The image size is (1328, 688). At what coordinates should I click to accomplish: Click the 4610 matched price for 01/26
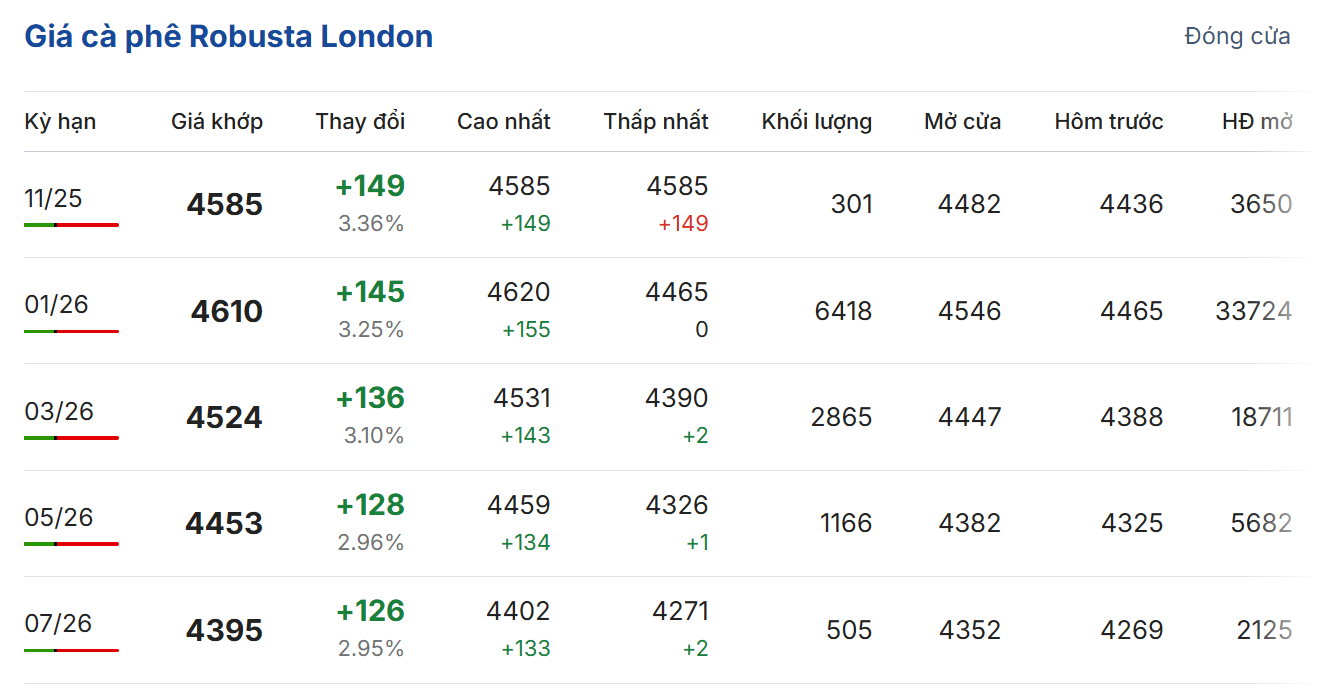tap(227, 311)
